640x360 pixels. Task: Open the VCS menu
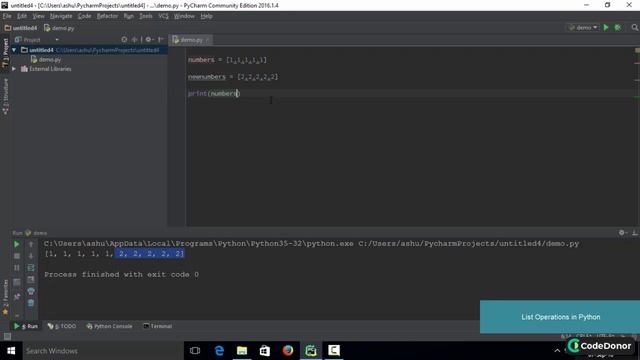pos(163,16)
